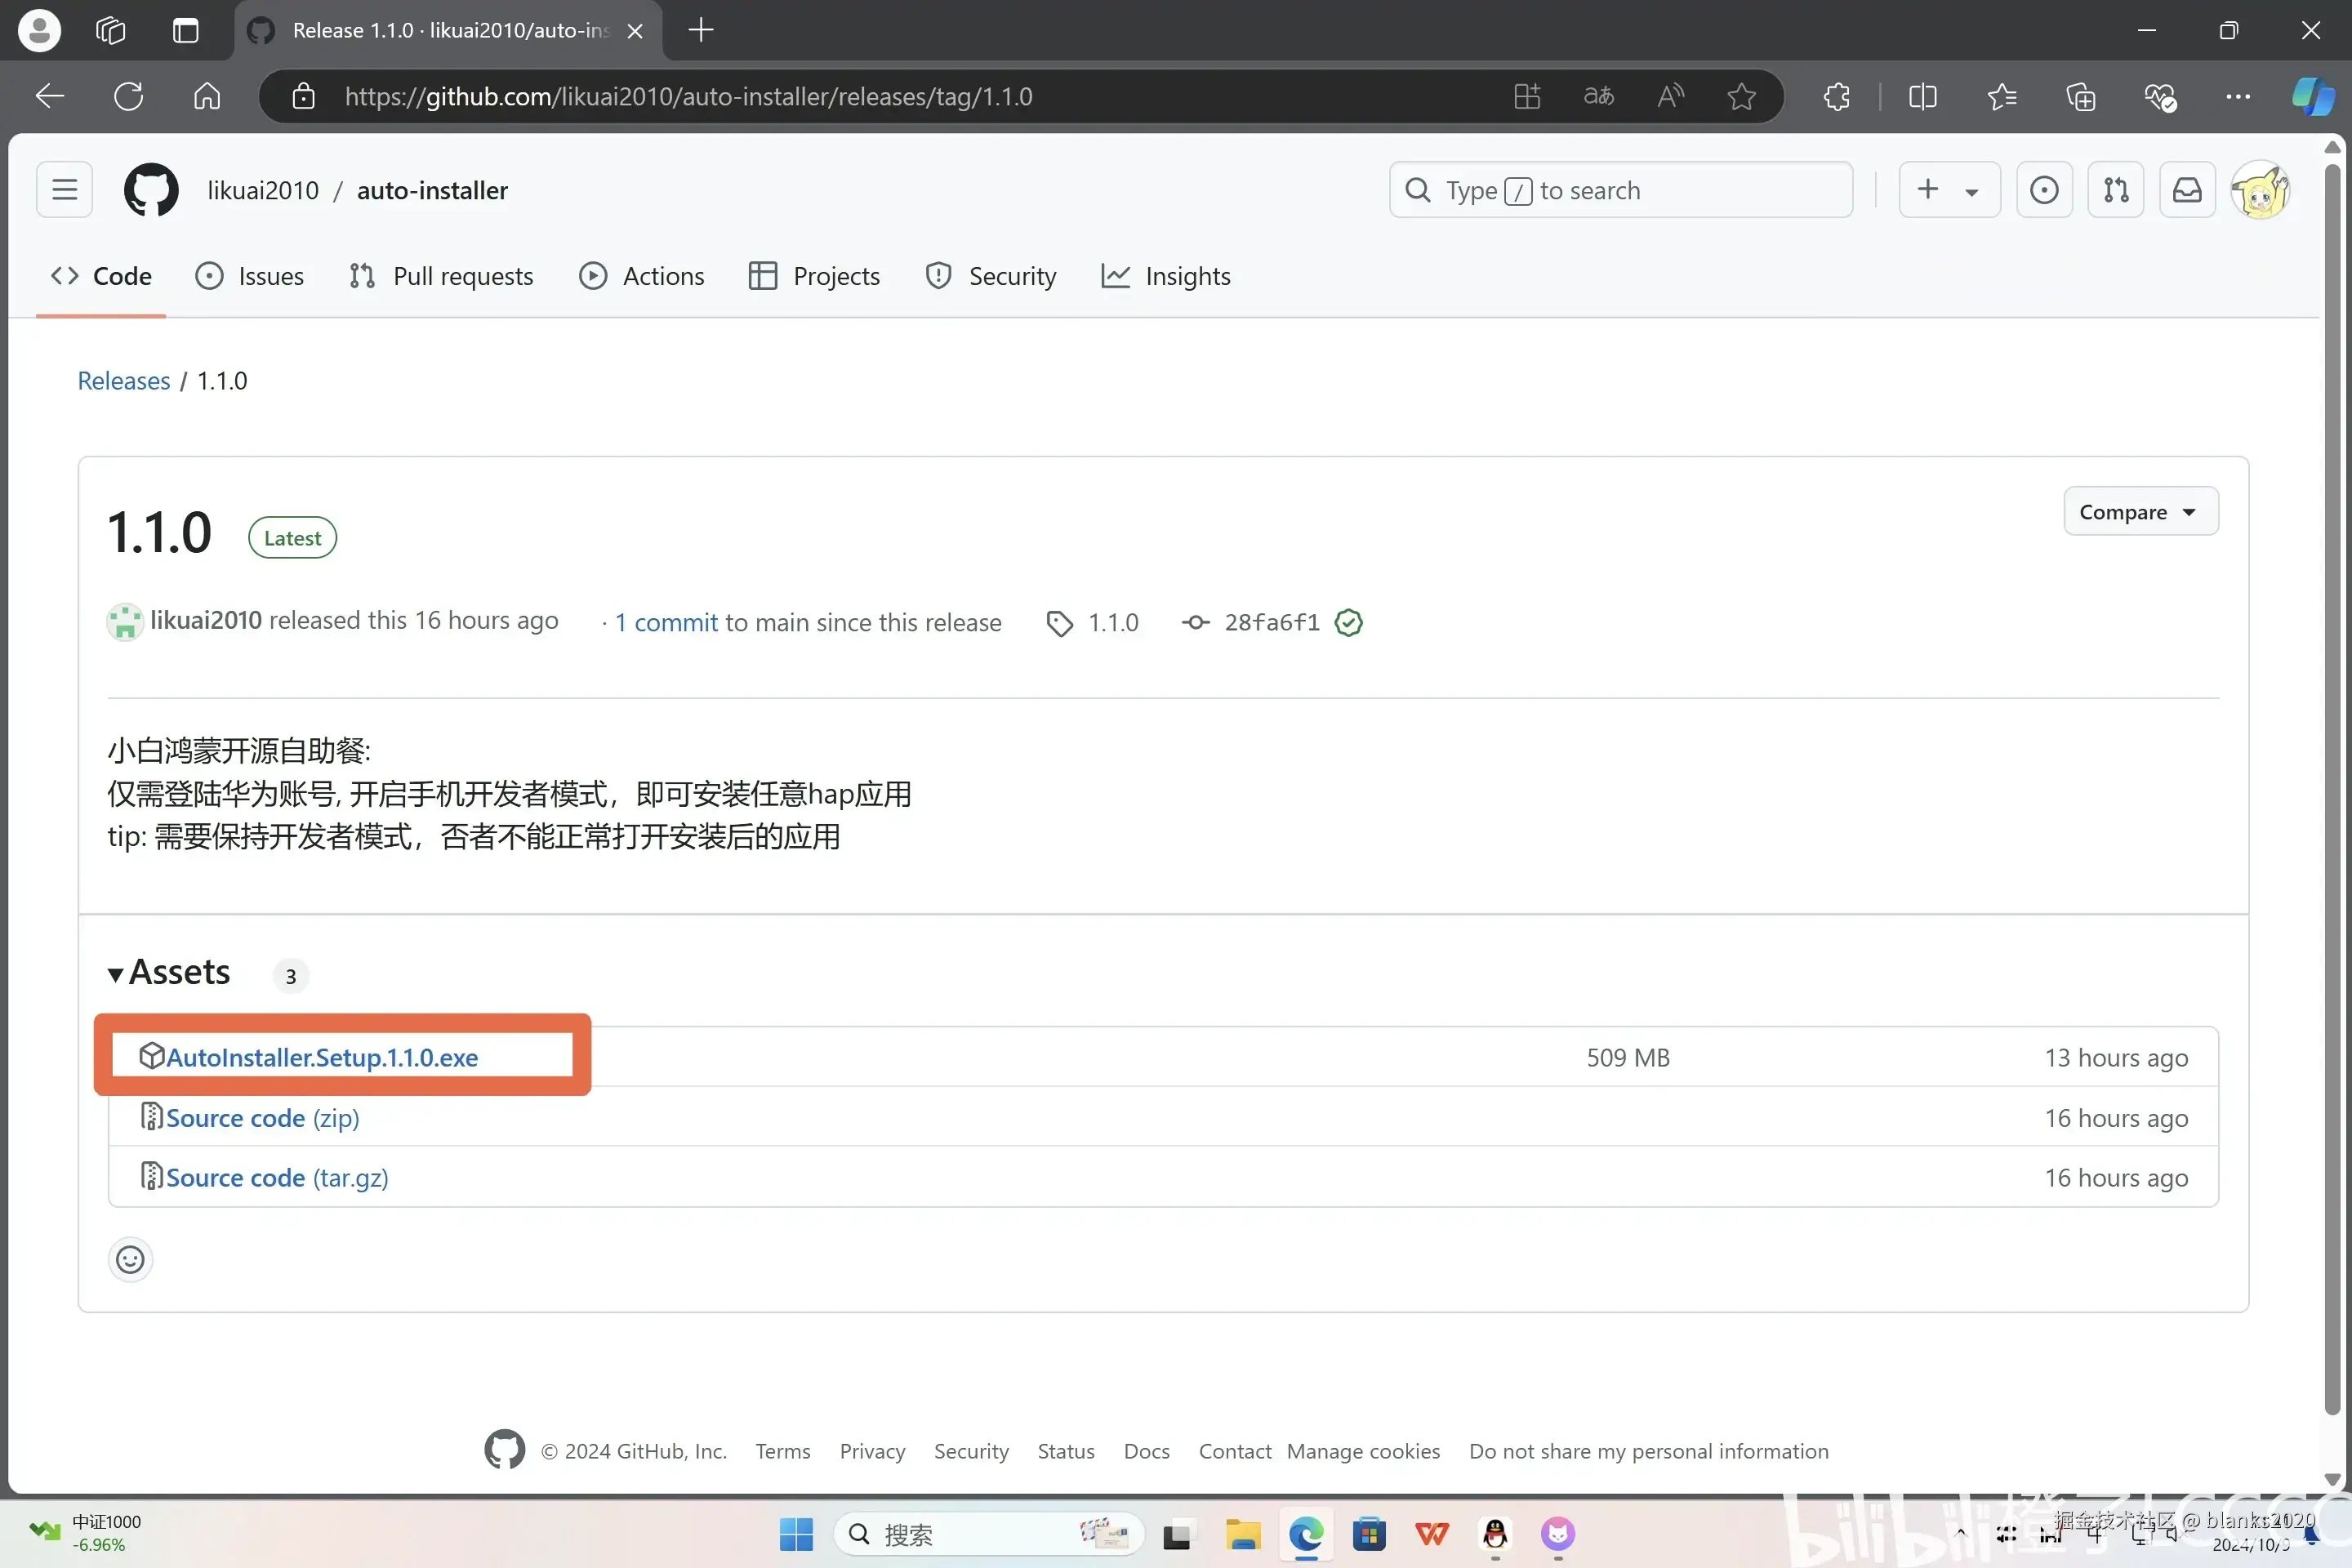
Task: Click the GitHub search input field
Action: (x=1620, y=190)
